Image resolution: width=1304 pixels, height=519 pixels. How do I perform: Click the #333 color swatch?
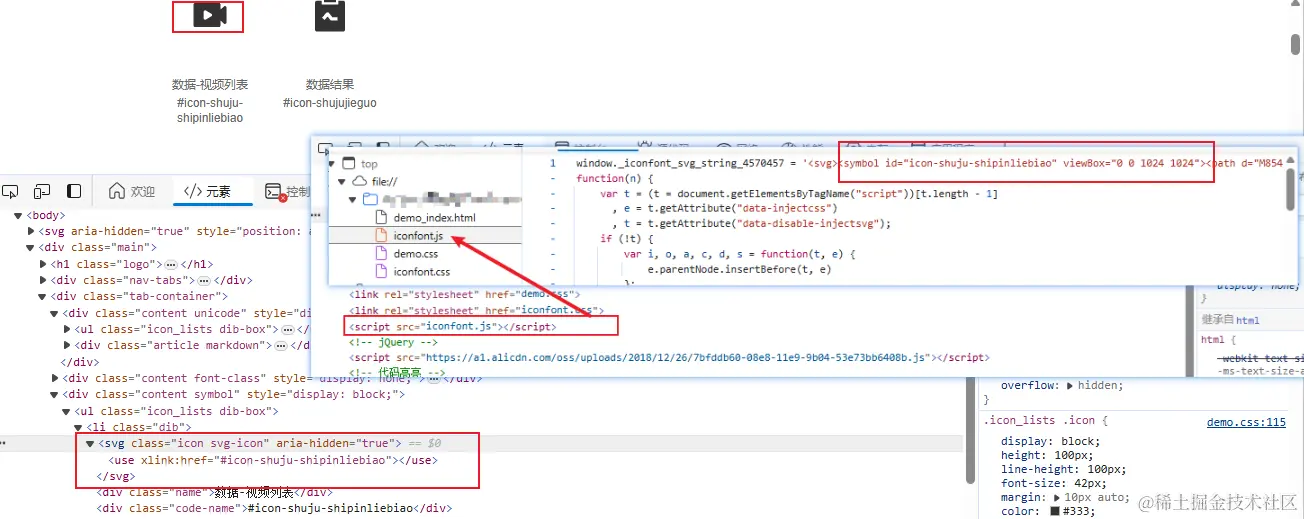(1055, 512)
